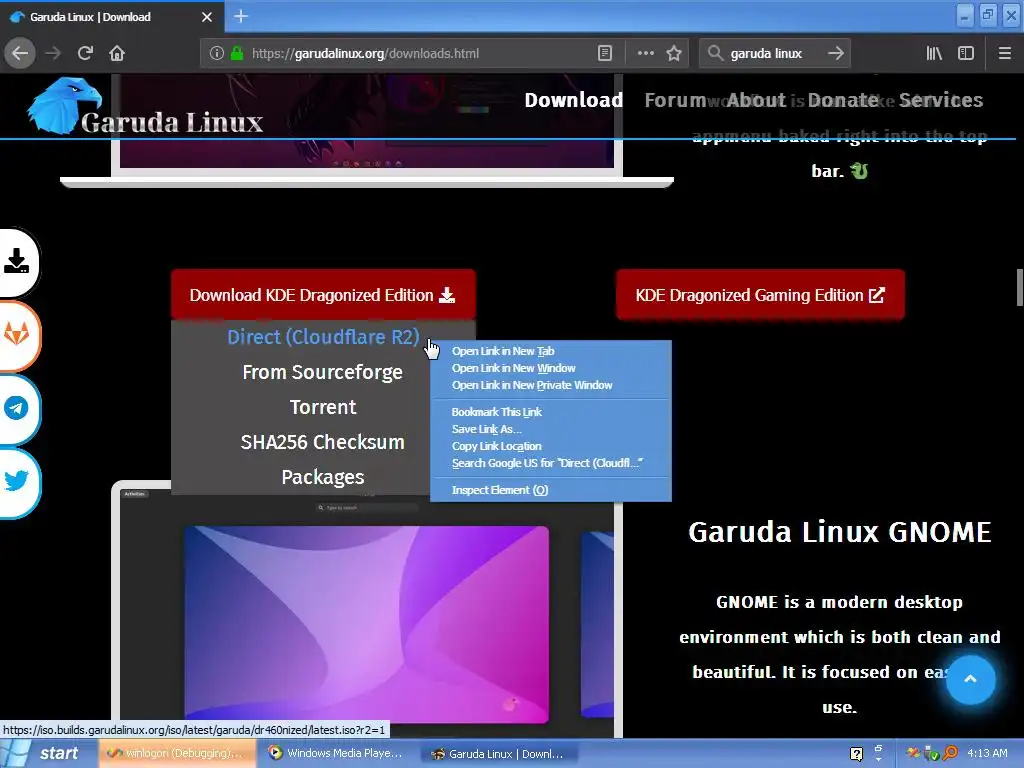Open Donate in site navigation
1024x768 pixels.
pos(843,100)
